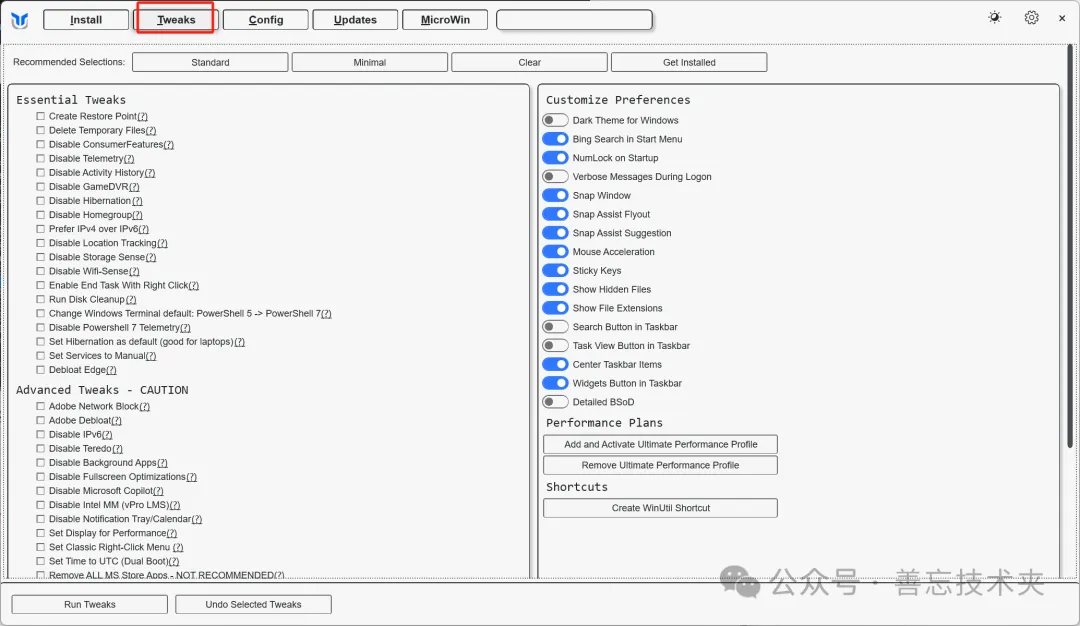Toggle Center Taskbar Items switch

pyautogui.click(x=555, y=364)
